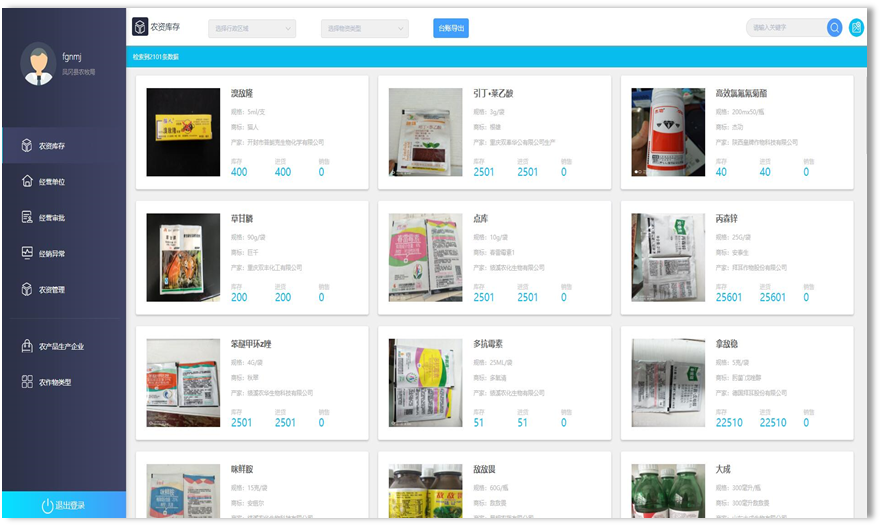Click the 农作物类型 grid icon
The image size is (881, 526).
[x=28, y=382]
